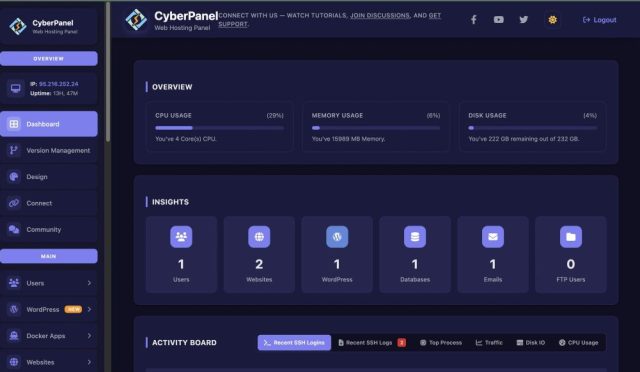Screen dimensions: 640x372
Task: Switch to the Disk IO tab
Action: pos(531,343)
